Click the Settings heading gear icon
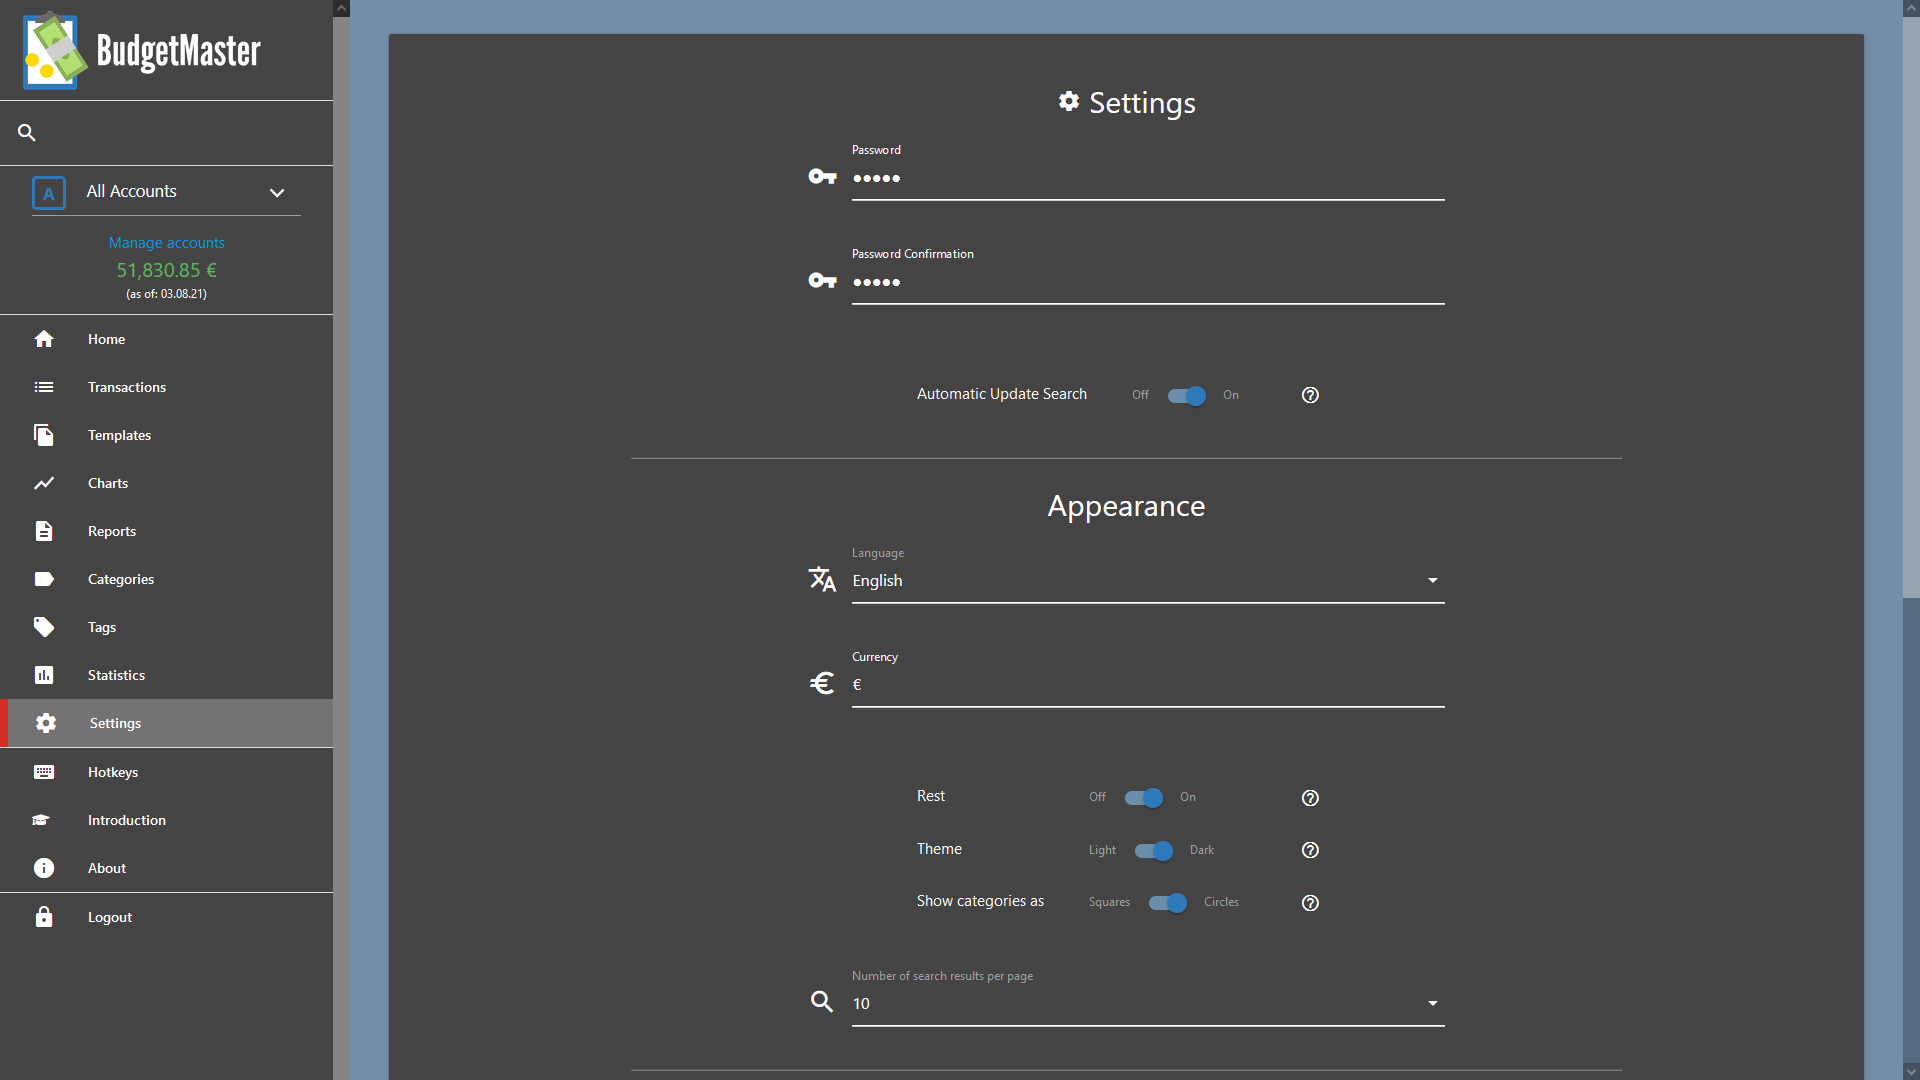This screenshot has height=1080, width=1920. point(1069,101)
